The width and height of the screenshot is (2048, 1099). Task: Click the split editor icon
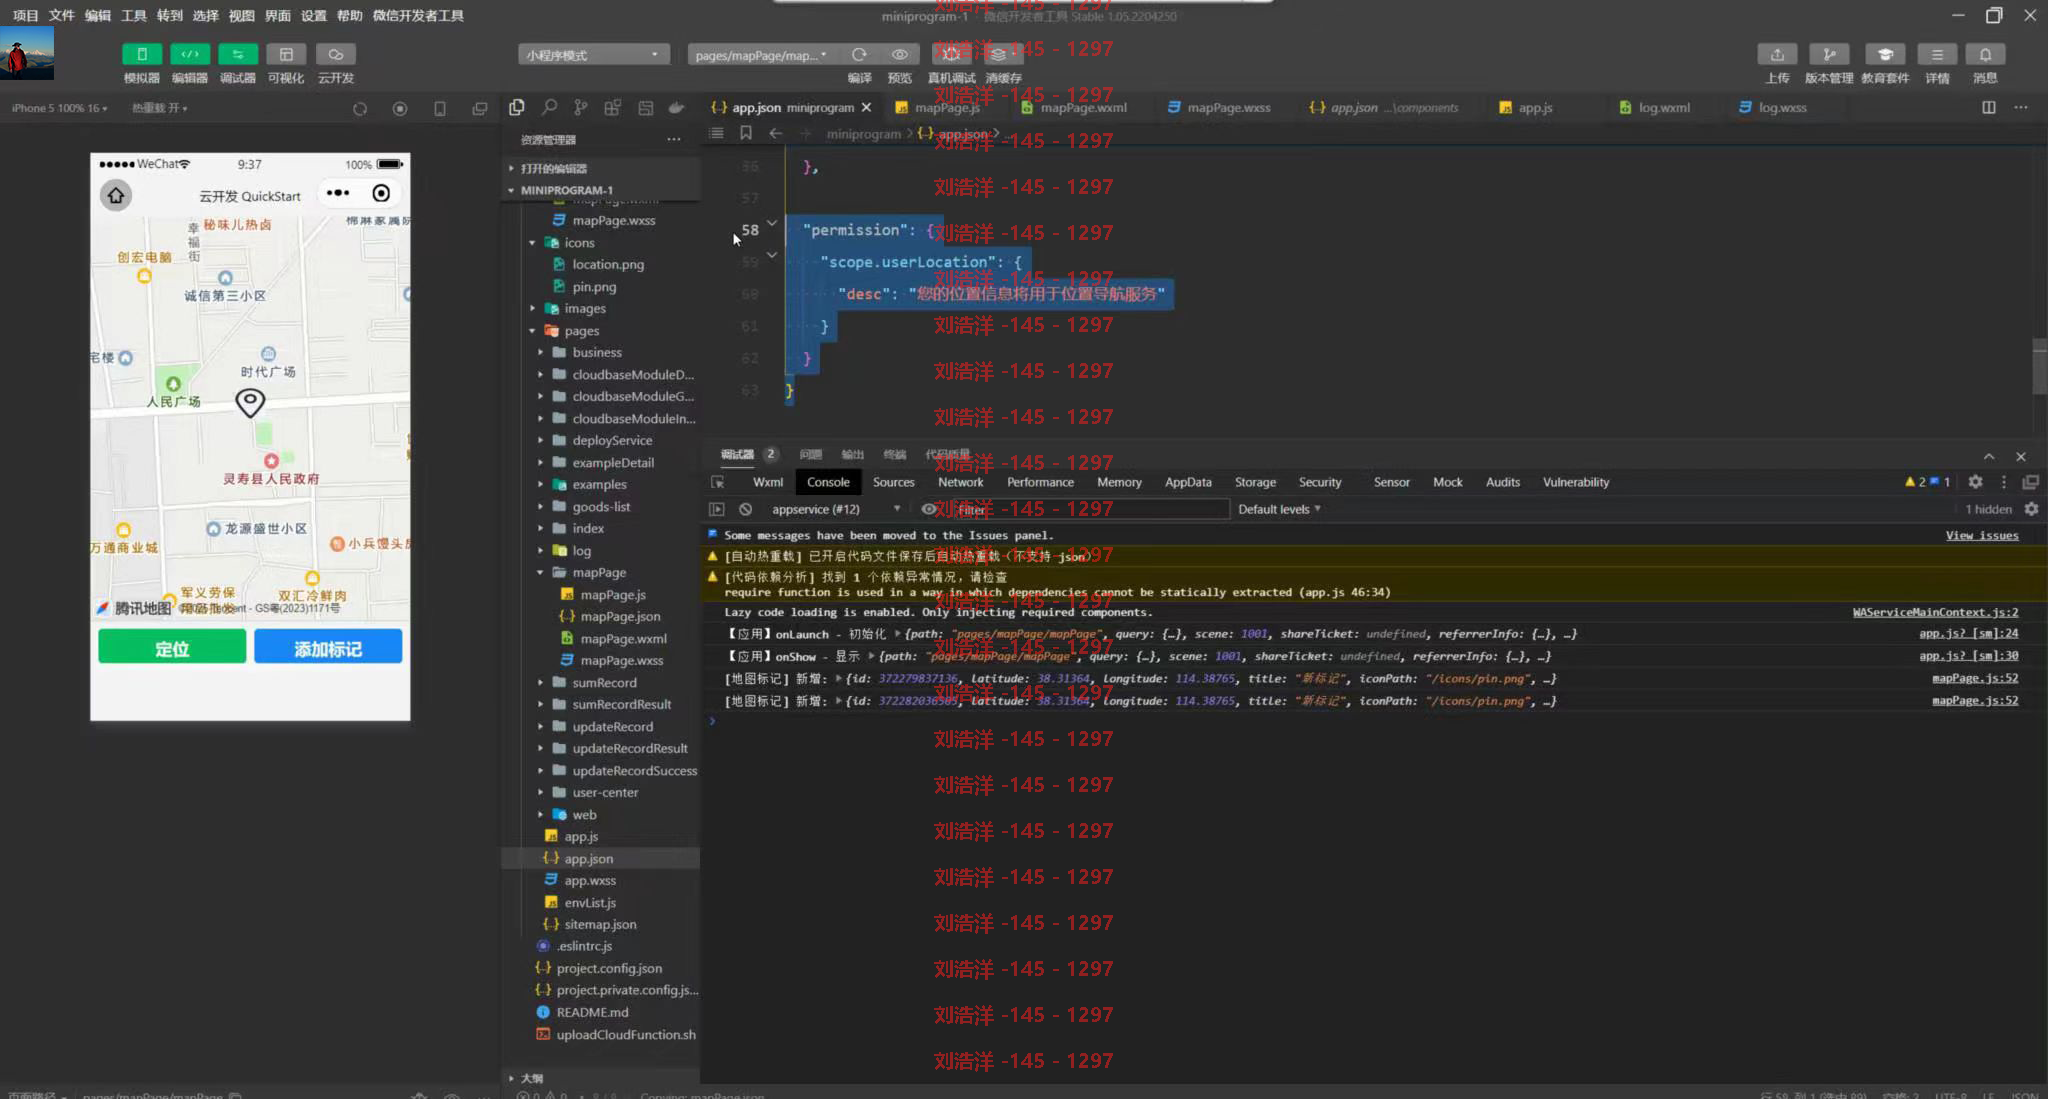pyautogui.click(x=1989, y=107)
